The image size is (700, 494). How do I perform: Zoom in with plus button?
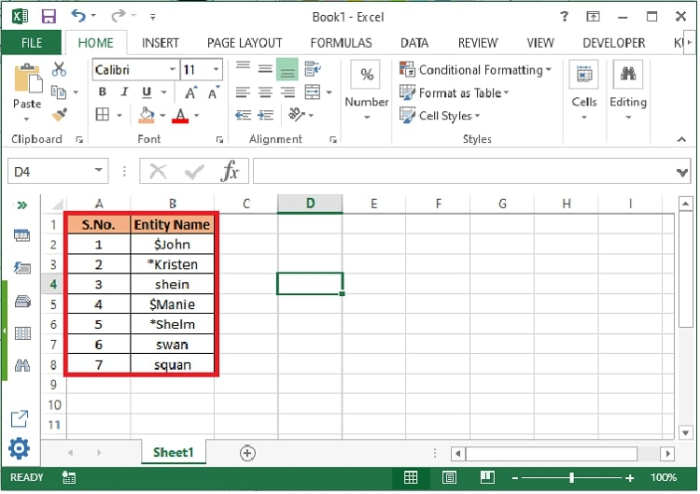(x=630, y=478)
